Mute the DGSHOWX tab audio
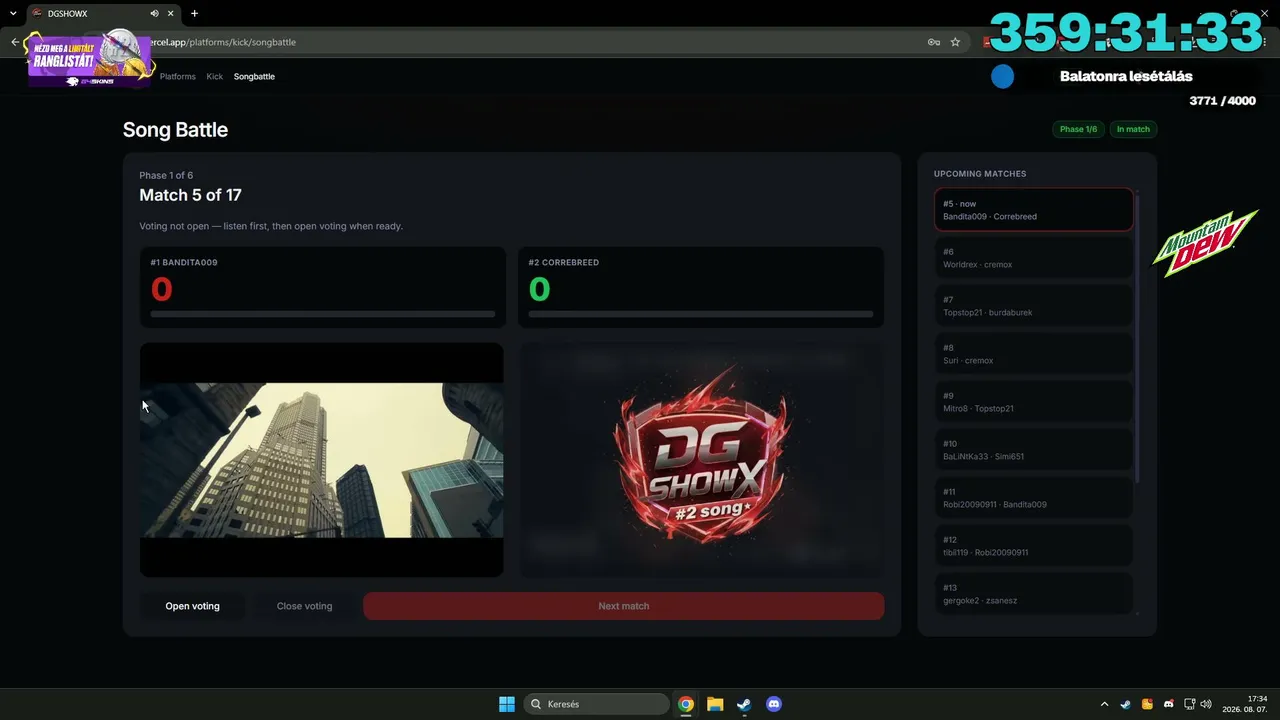Screen dimensions: 1280x720 [155, 14]
